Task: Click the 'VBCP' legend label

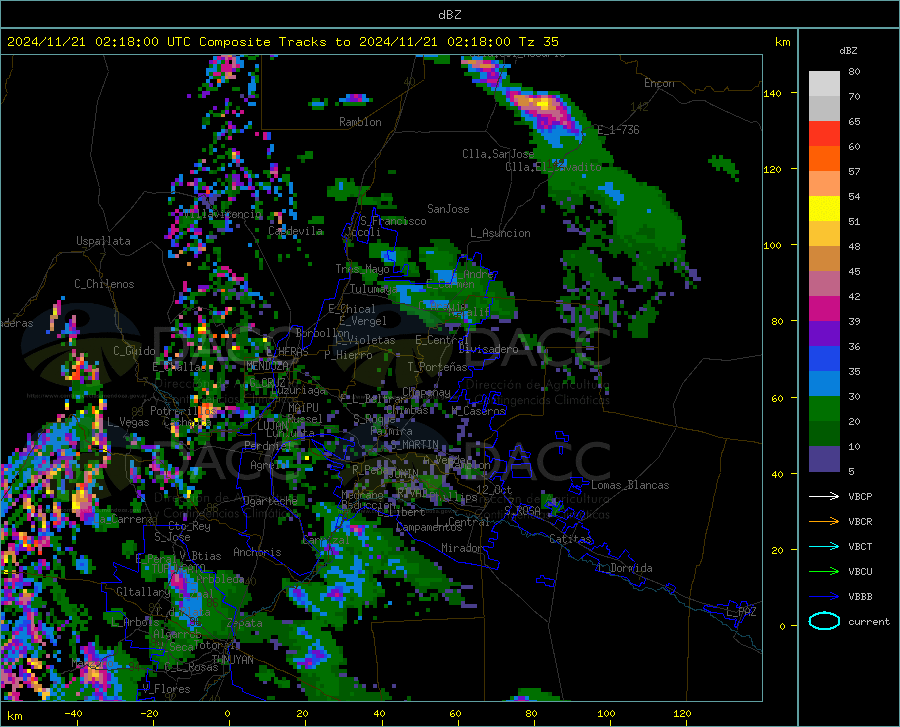Action: point(860,496)
